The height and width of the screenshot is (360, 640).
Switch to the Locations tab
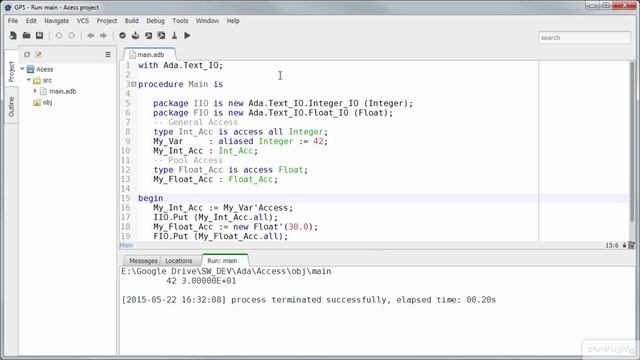click(x=179, y=260)
